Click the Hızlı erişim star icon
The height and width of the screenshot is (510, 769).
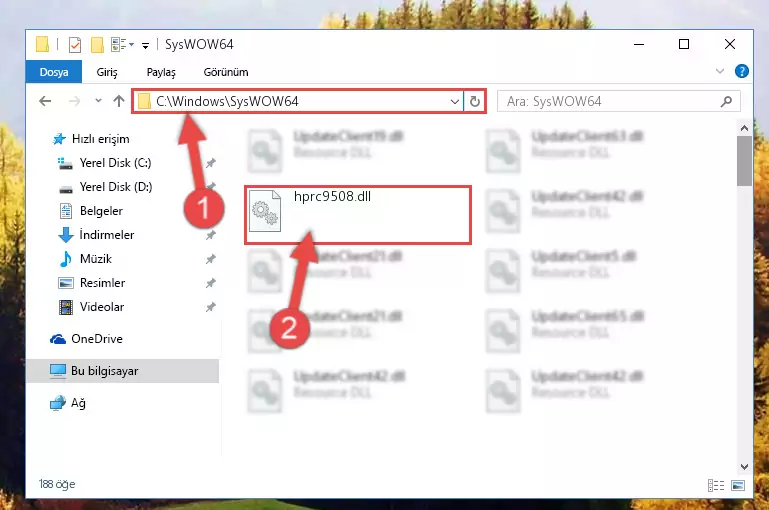(x=59, y=139)
